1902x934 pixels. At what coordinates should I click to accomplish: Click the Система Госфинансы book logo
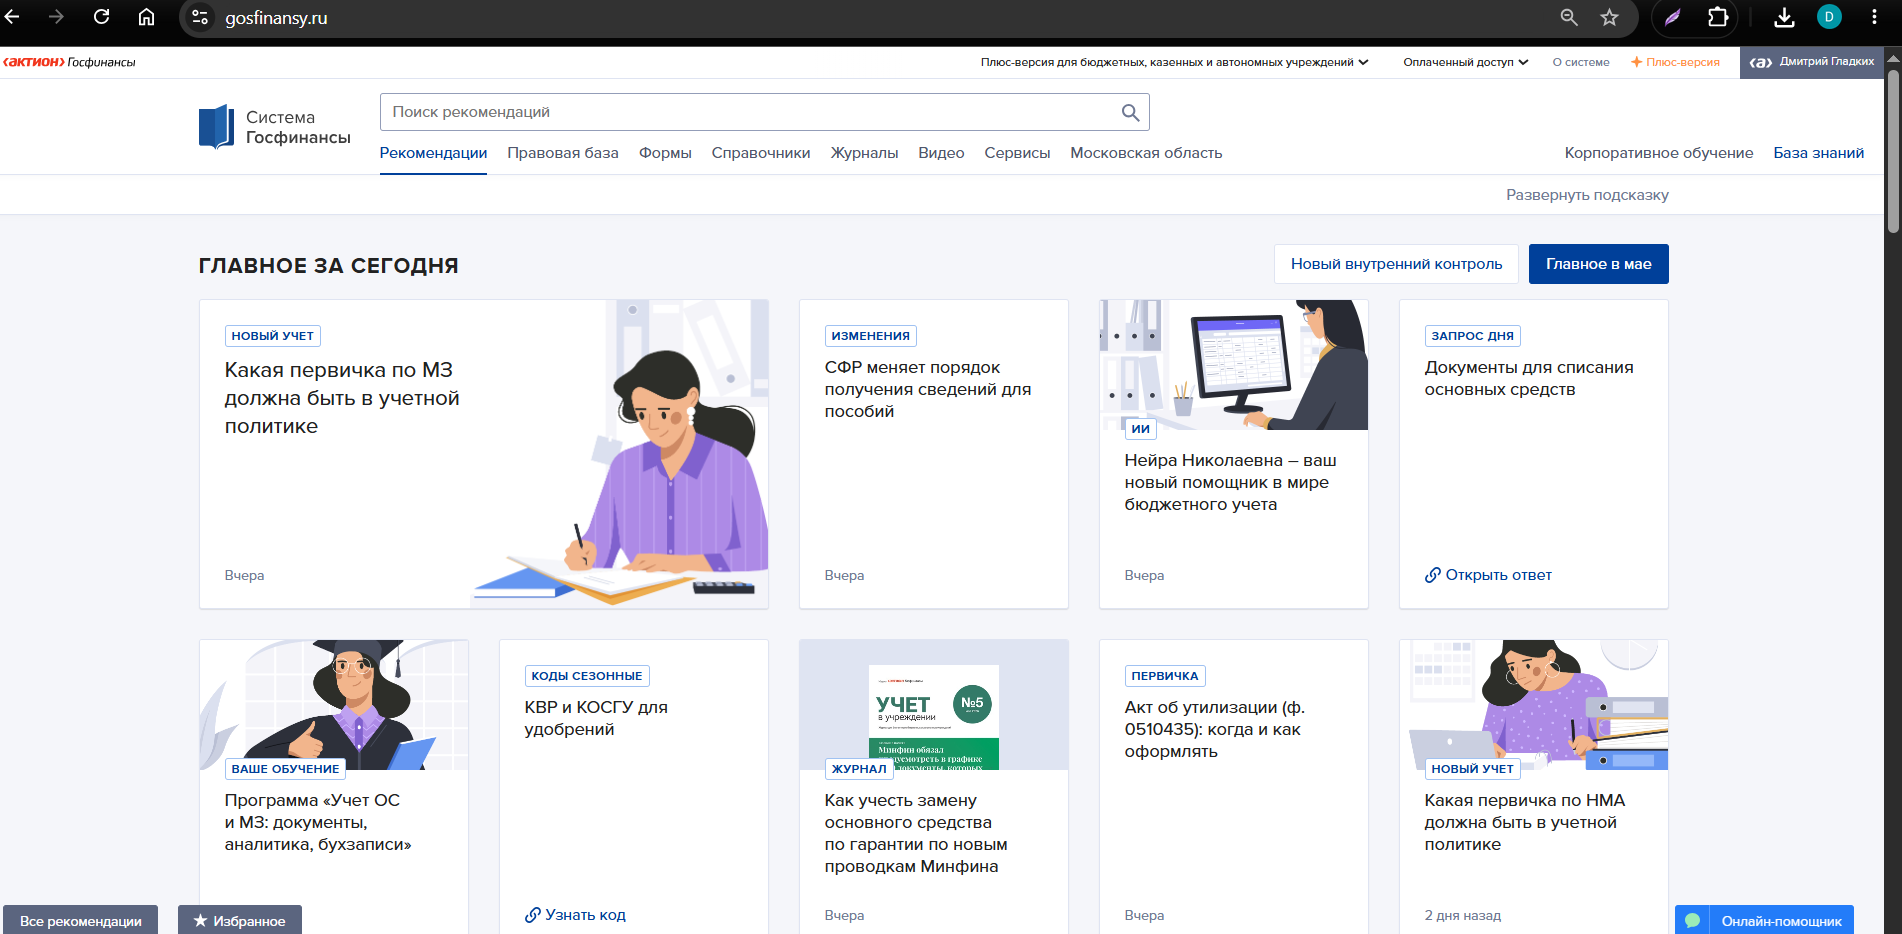(x=216, y=127)
